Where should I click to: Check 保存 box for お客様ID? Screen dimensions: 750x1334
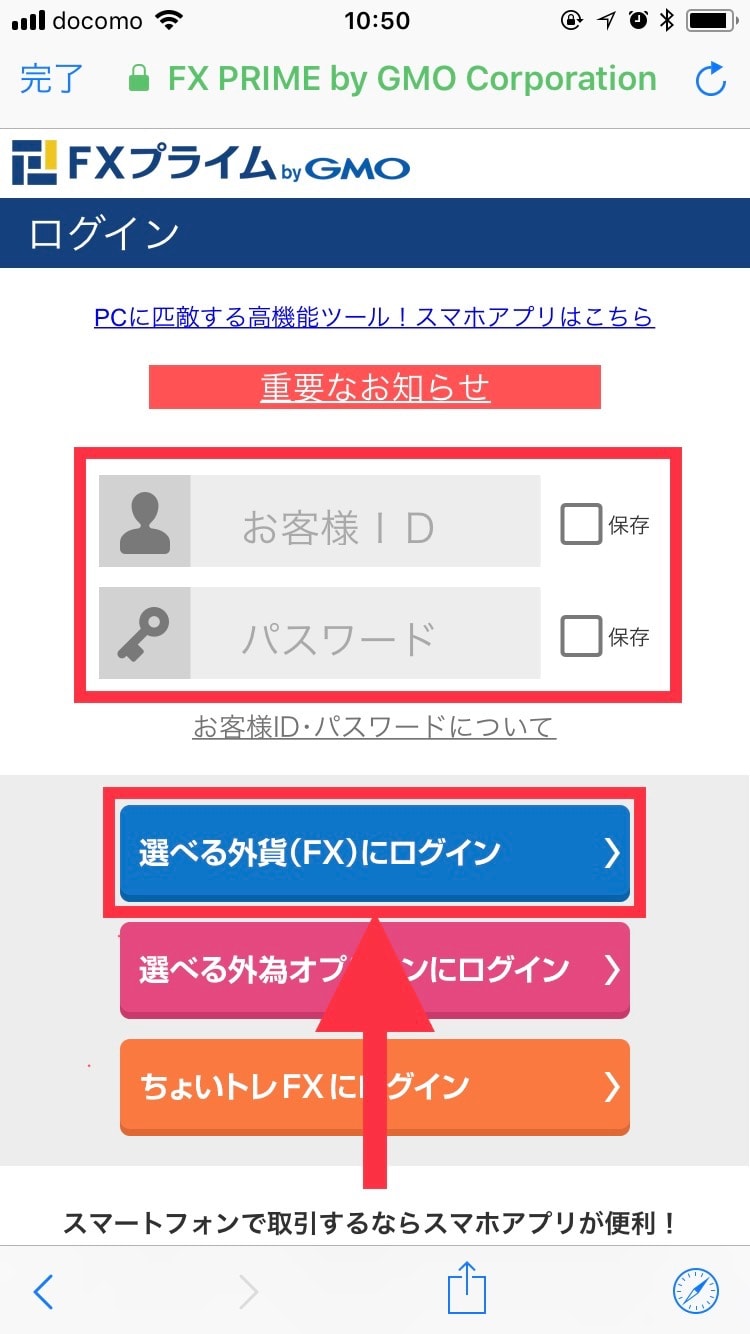click(x=581, y=524)
